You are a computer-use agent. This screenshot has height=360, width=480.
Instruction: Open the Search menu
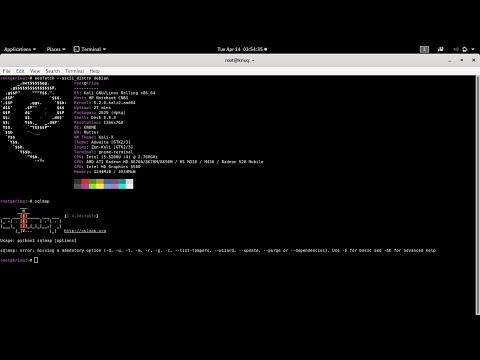tap(53, 71)
